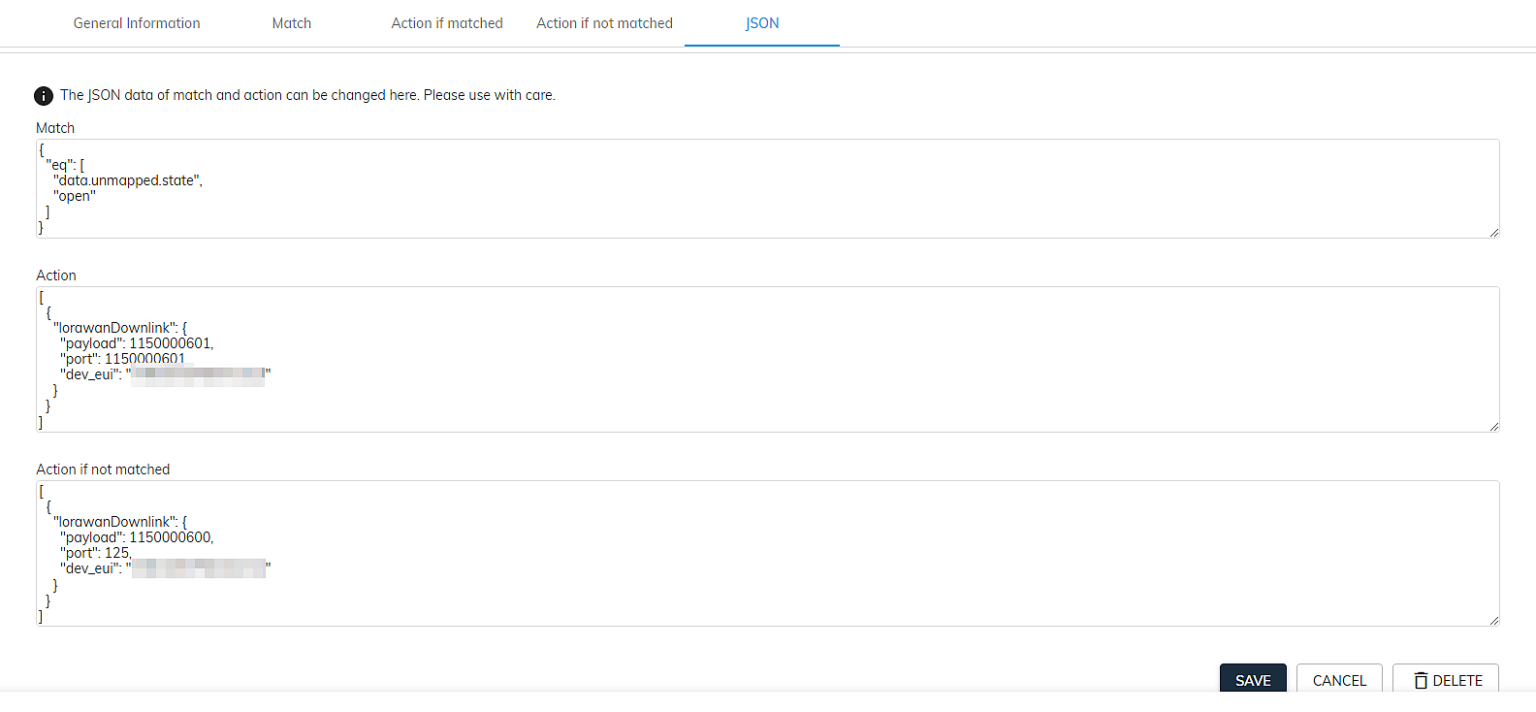Viewport: 1536px width, 712px height.
Task: Click payload 1150000600 line
Action: (x=136, y=537)
